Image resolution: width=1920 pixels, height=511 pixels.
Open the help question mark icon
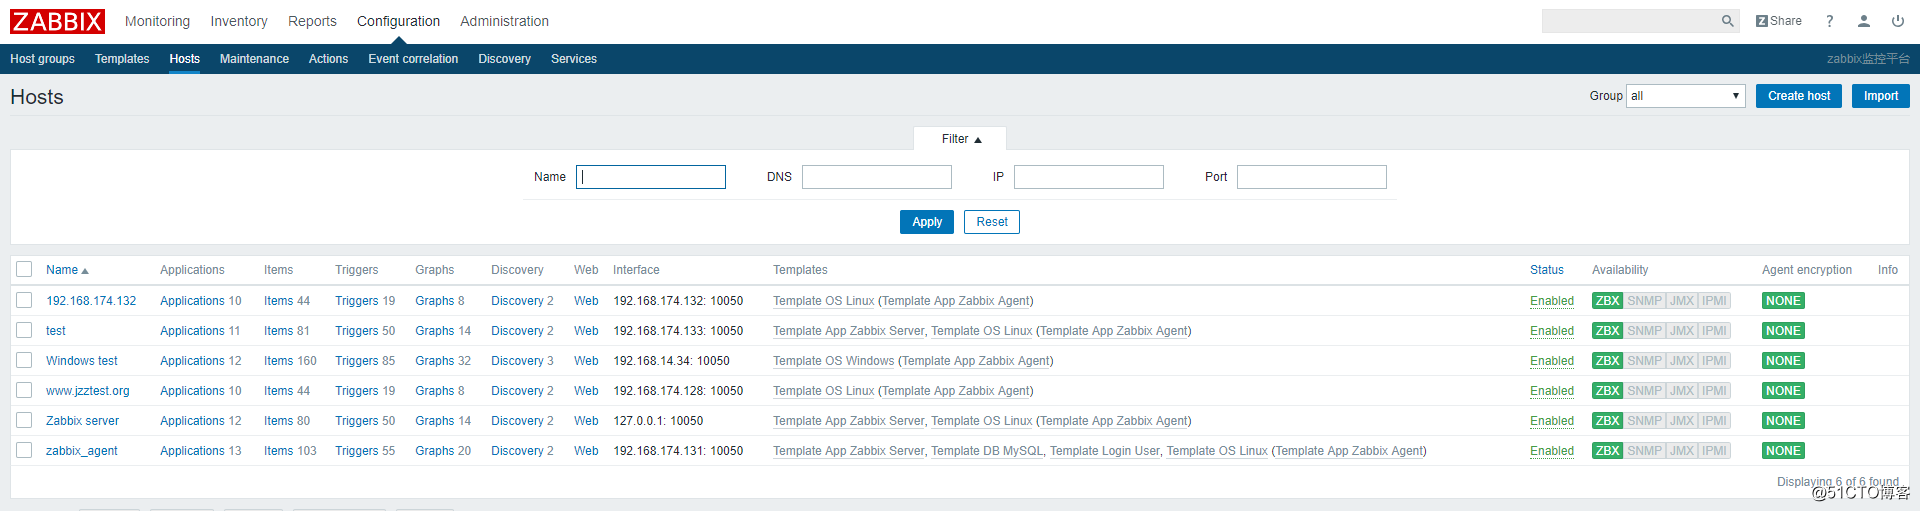click(1829, 21)
